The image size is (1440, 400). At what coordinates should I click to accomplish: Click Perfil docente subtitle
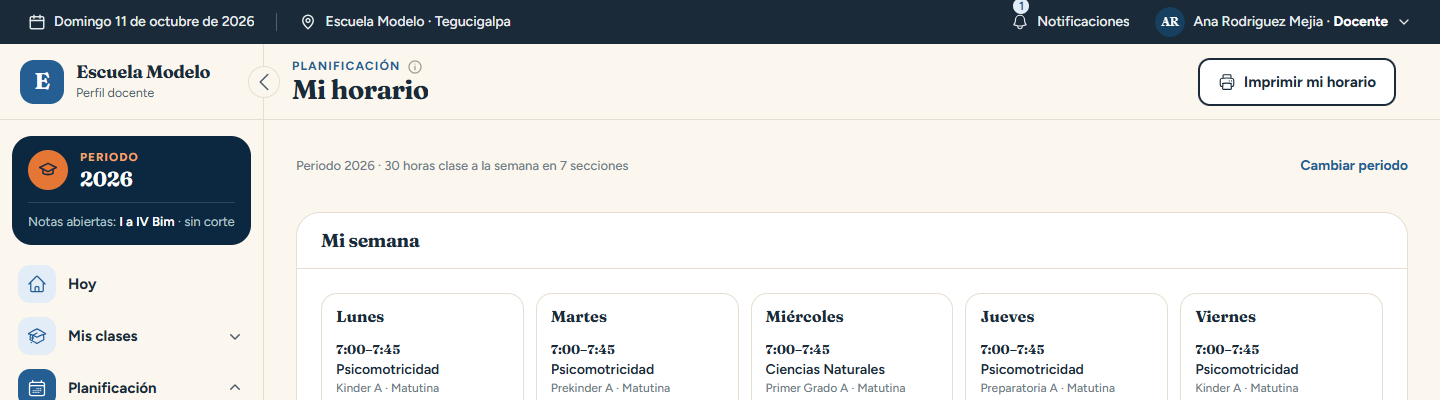115,93
